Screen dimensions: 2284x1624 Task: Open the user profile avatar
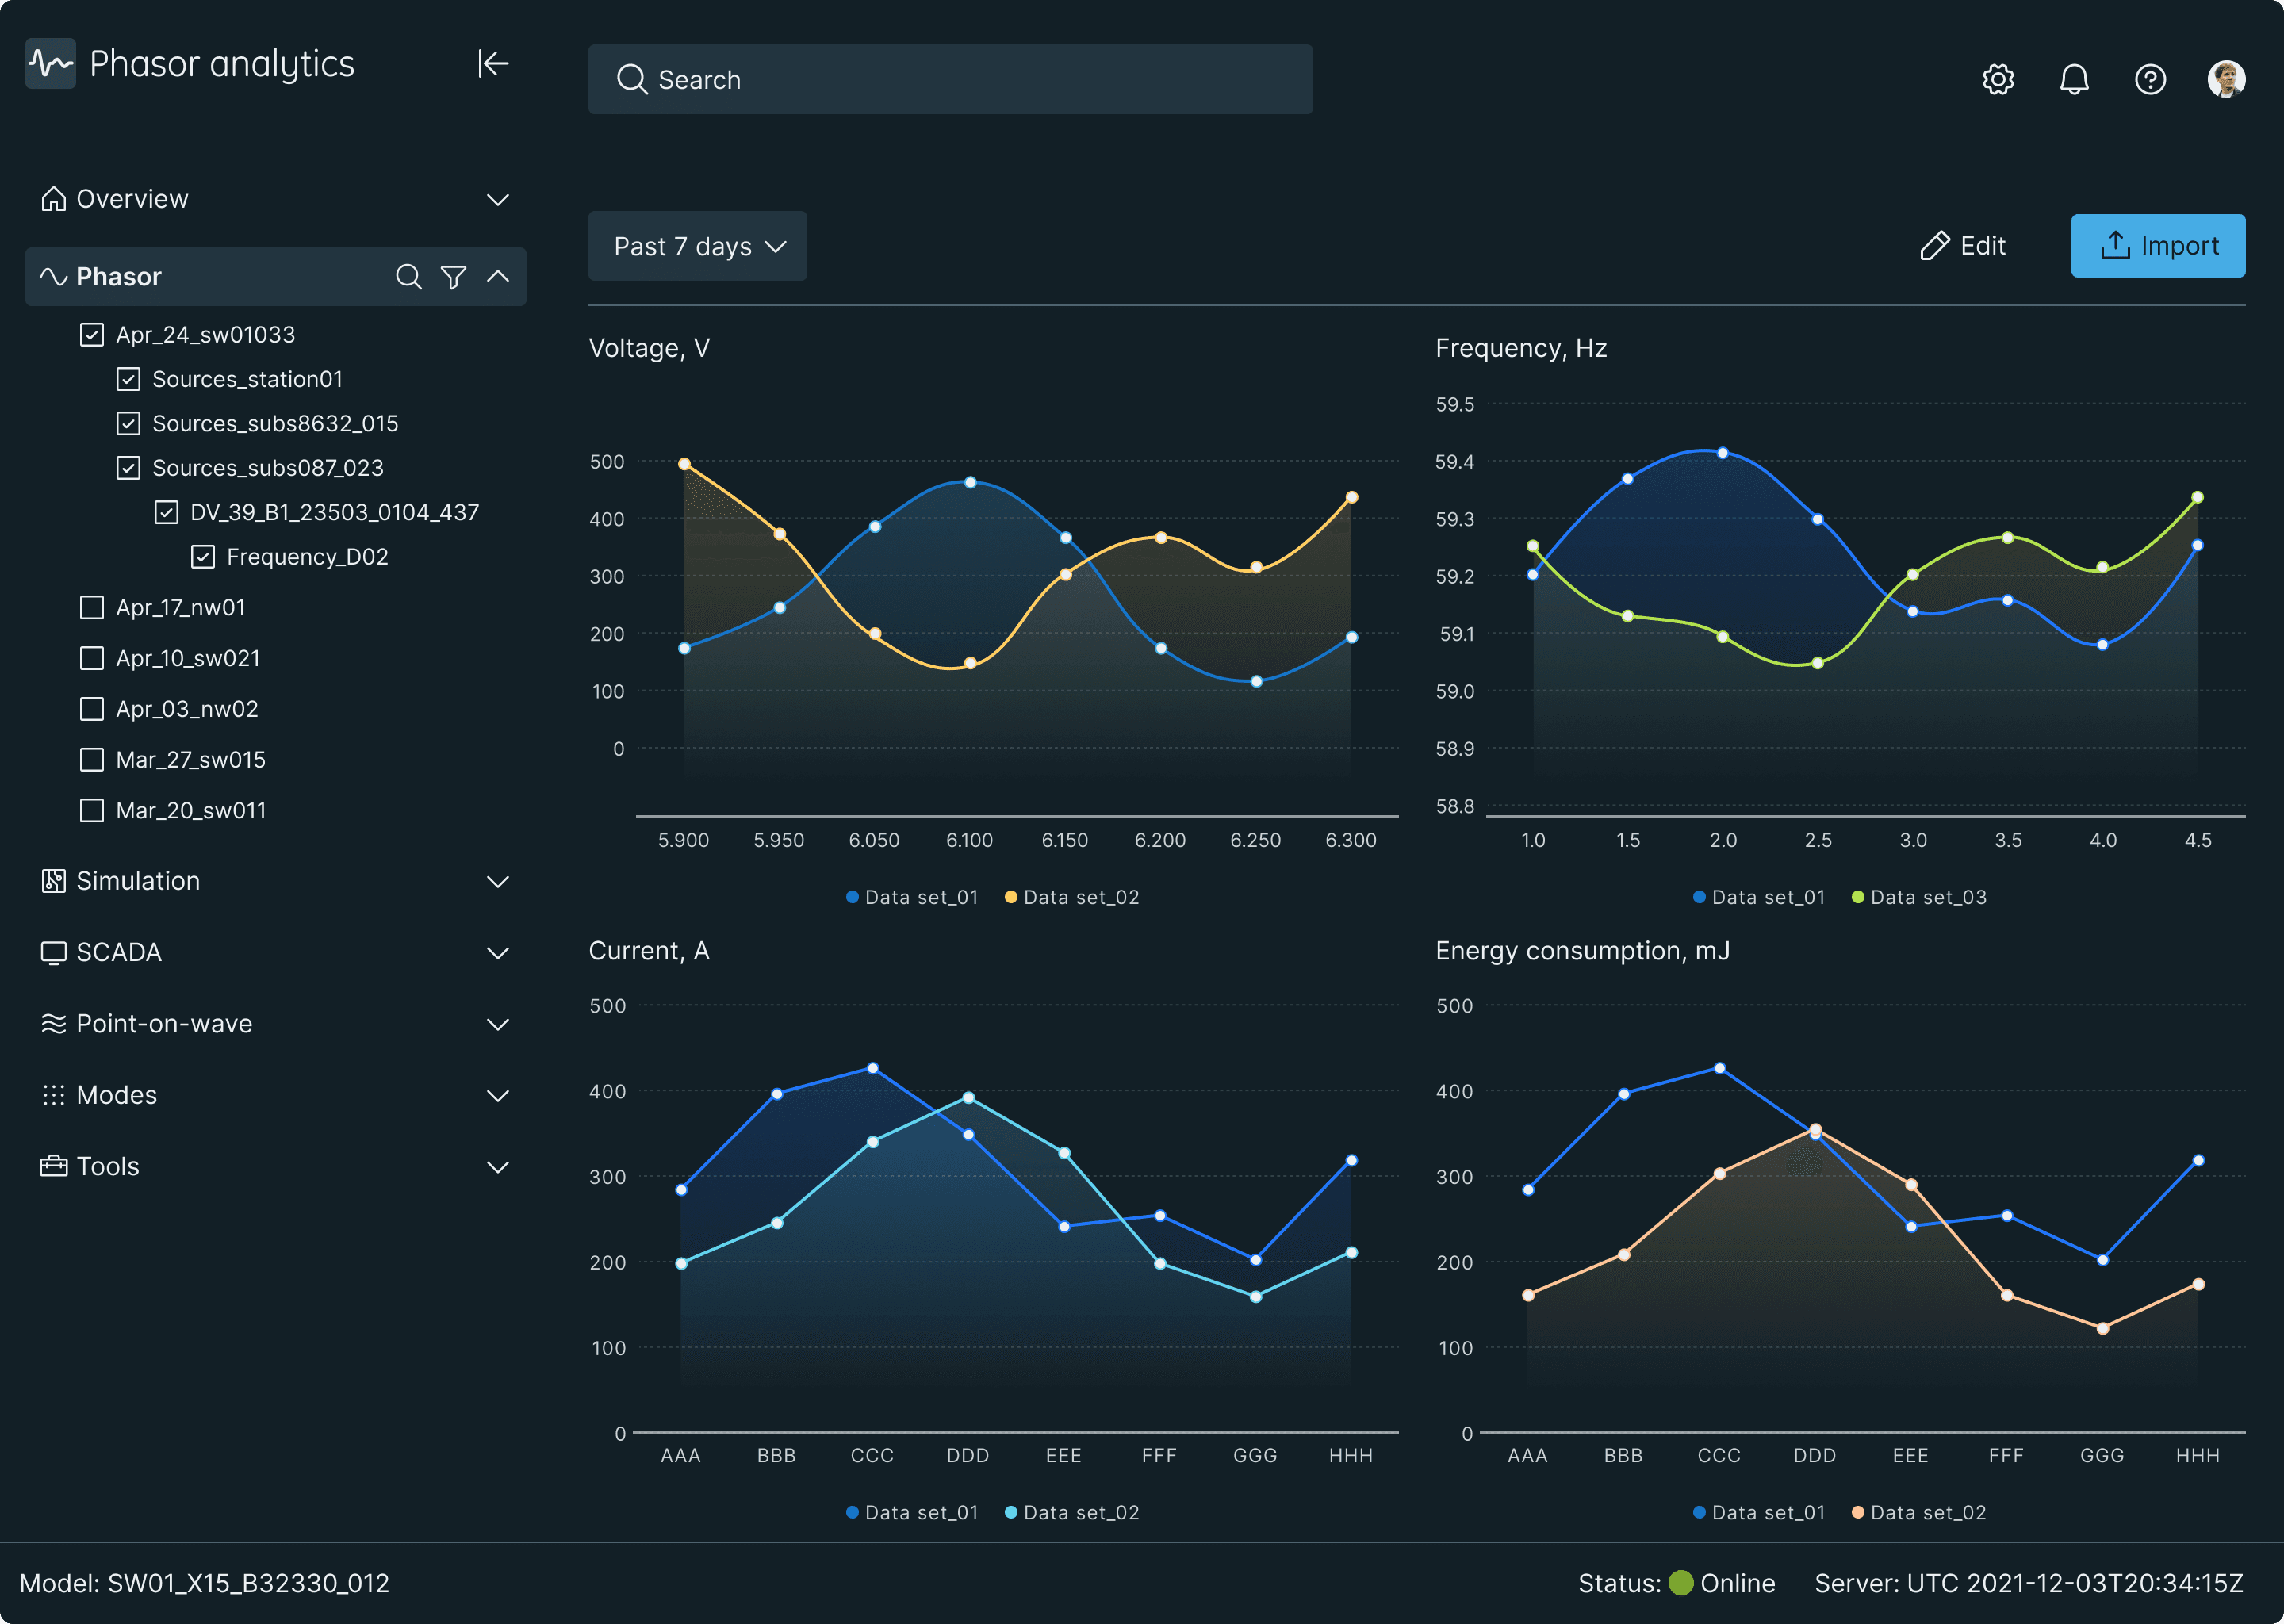pyautogui.click(x=2226, y=79)
